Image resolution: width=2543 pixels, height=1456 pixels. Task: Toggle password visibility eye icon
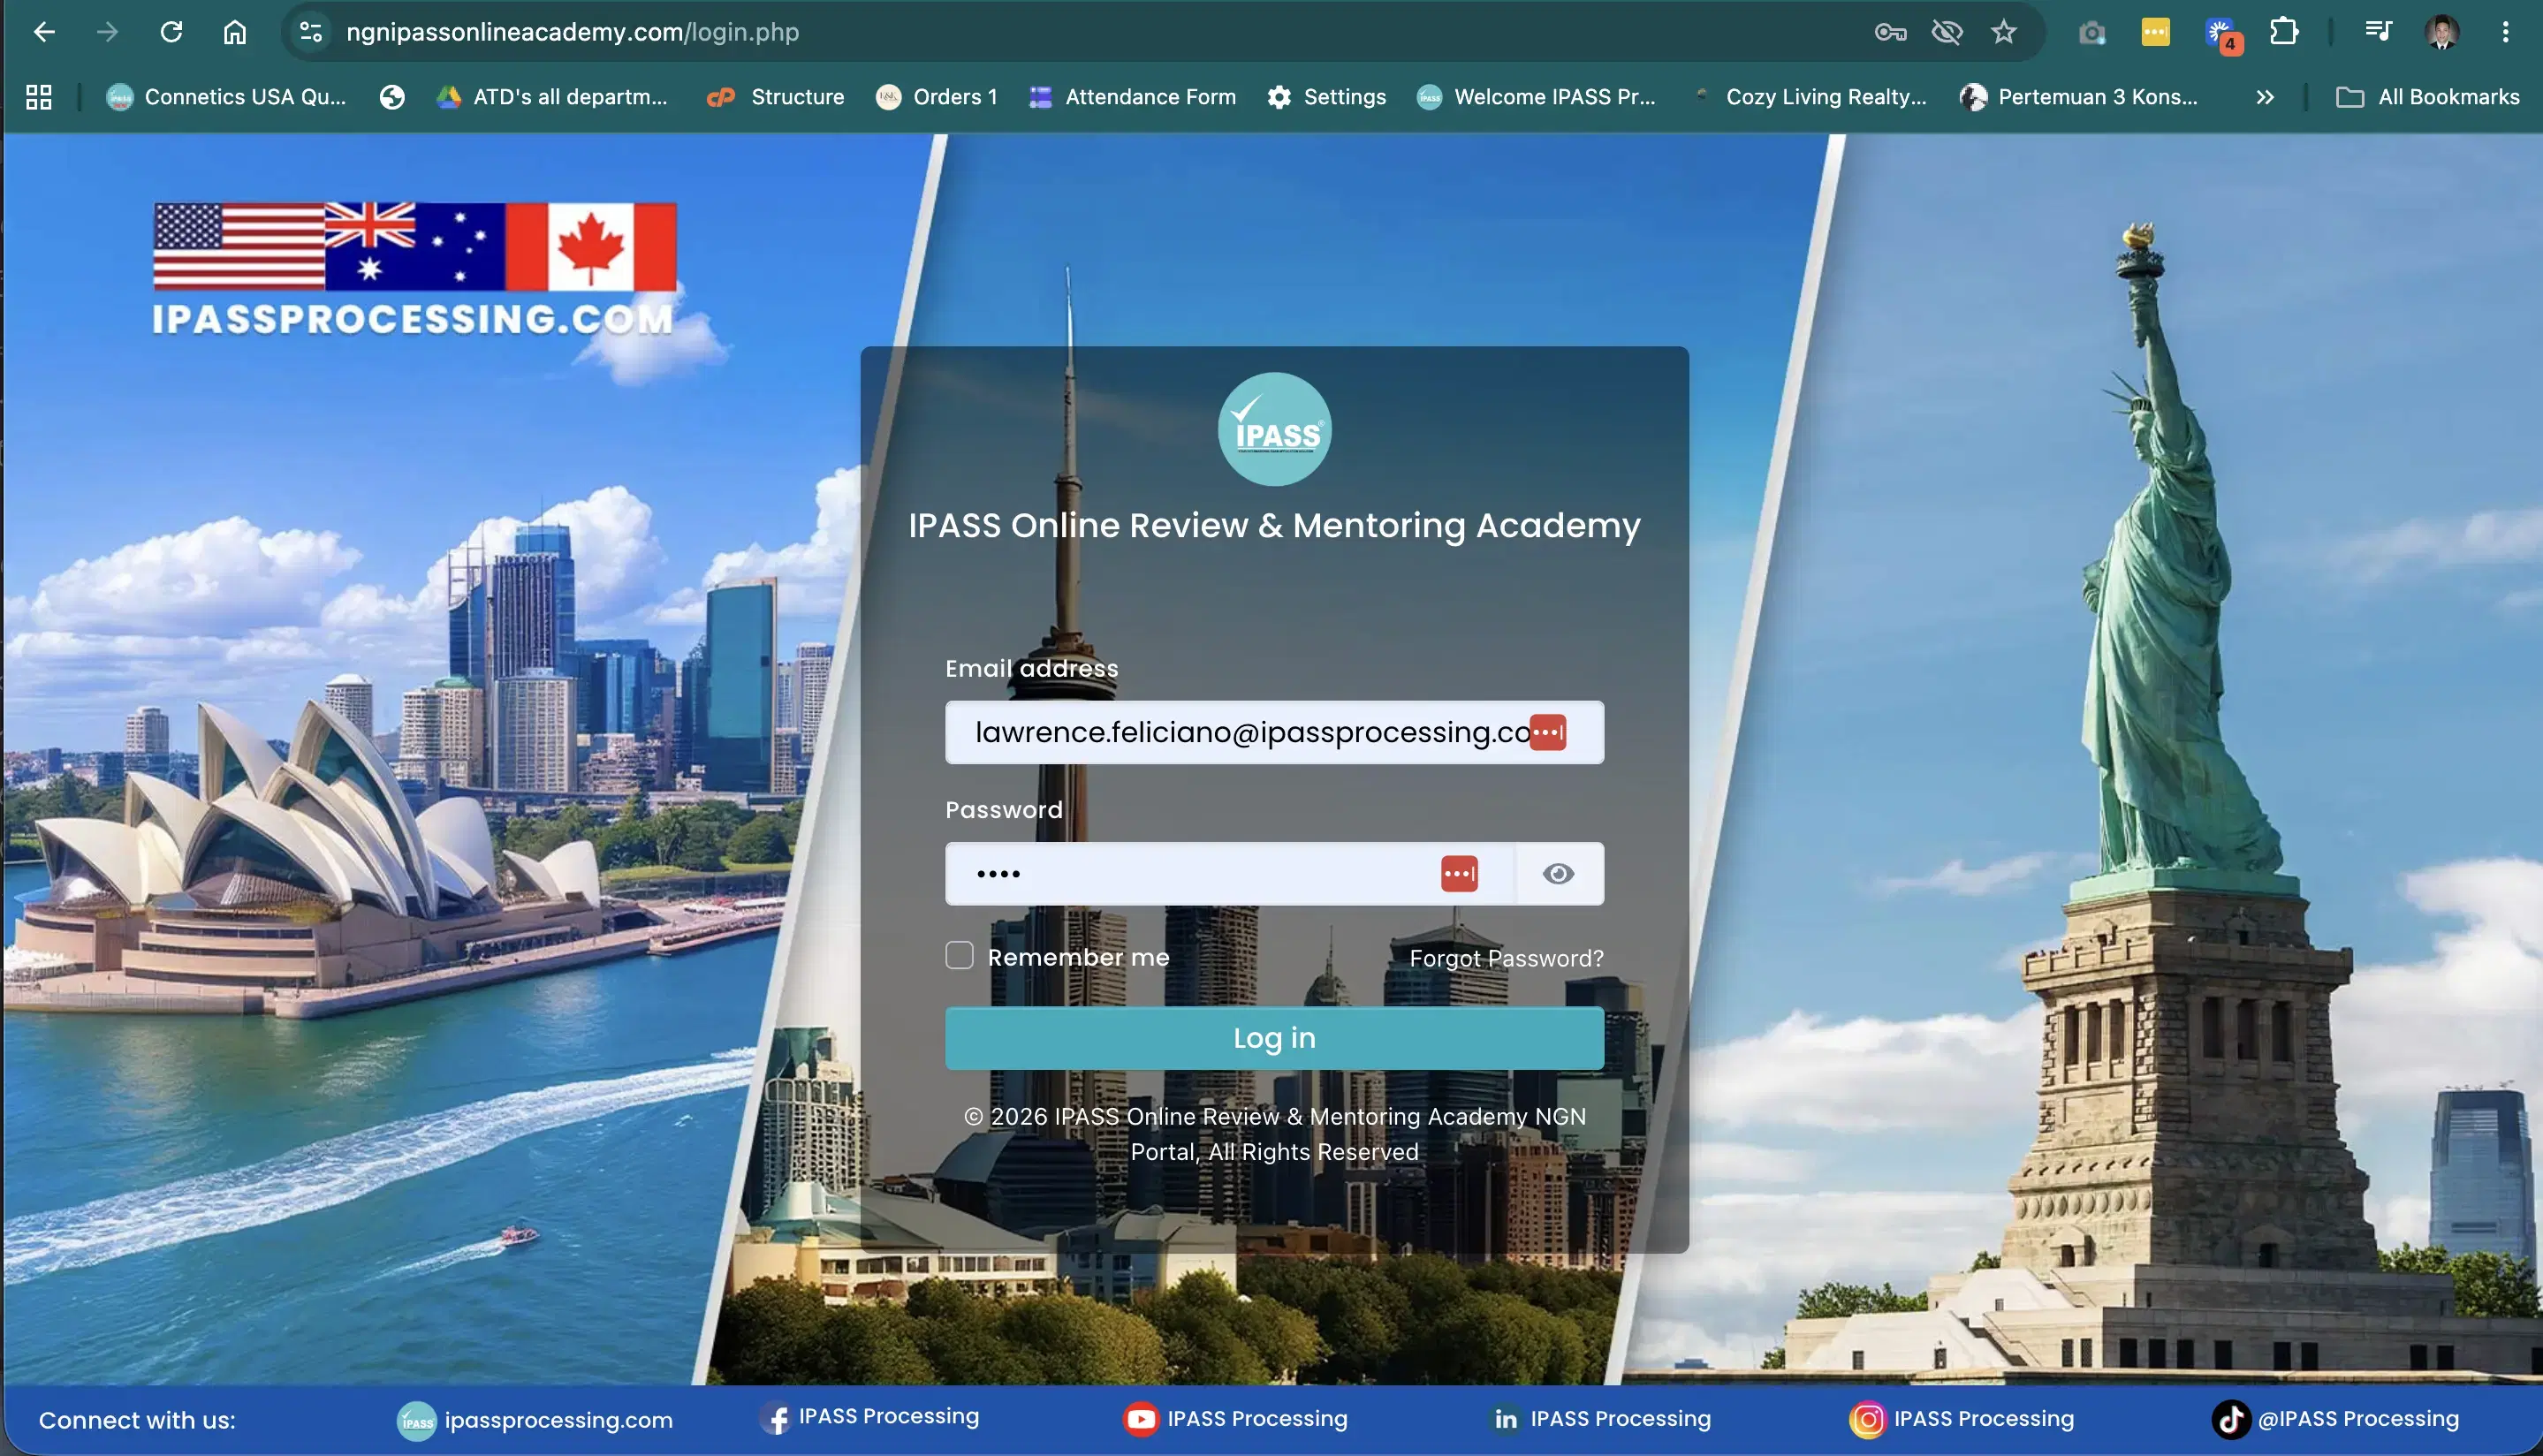click(1558, 873)
